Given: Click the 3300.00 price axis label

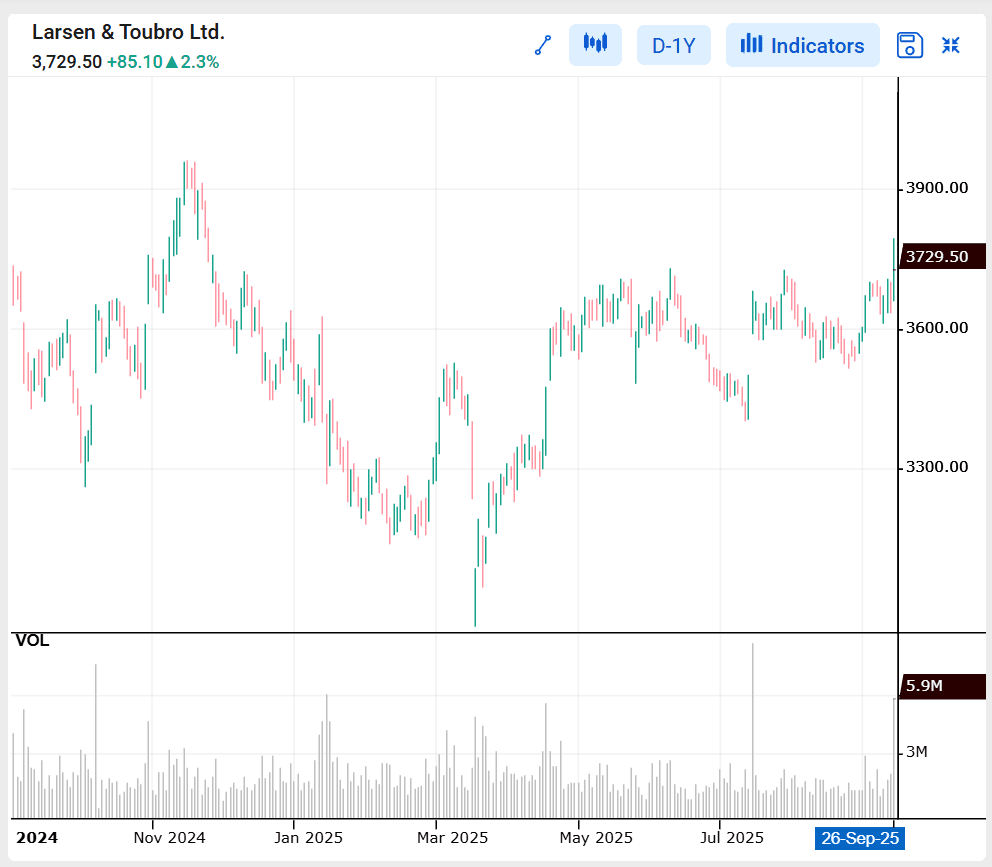Looking at the screenshot, I should click(x=937, y=467).
